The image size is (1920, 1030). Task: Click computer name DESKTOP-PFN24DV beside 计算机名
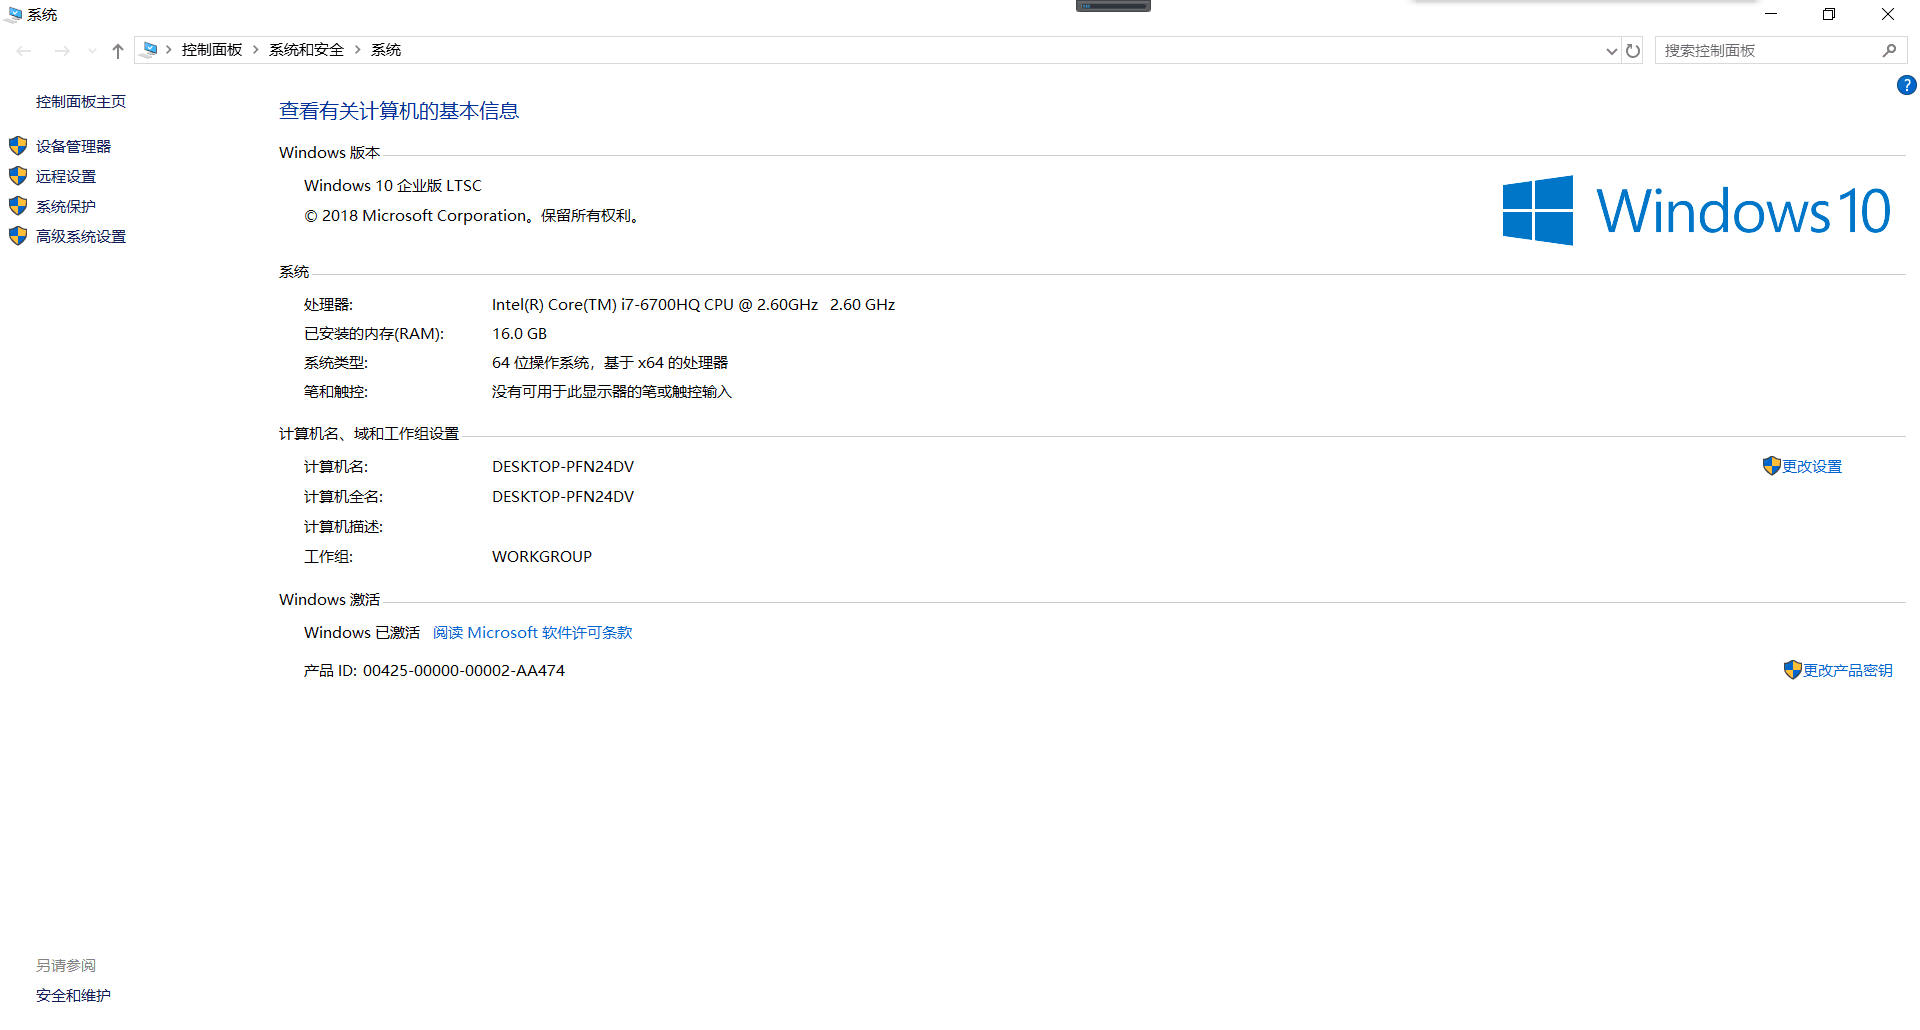[x=563, y=467]
